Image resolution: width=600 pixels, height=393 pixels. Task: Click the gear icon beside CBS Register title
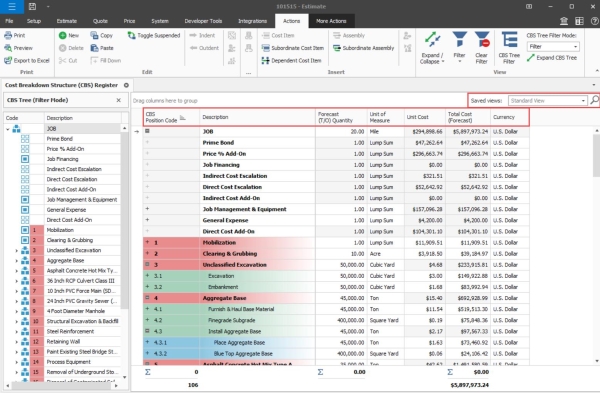pos(126,85)
